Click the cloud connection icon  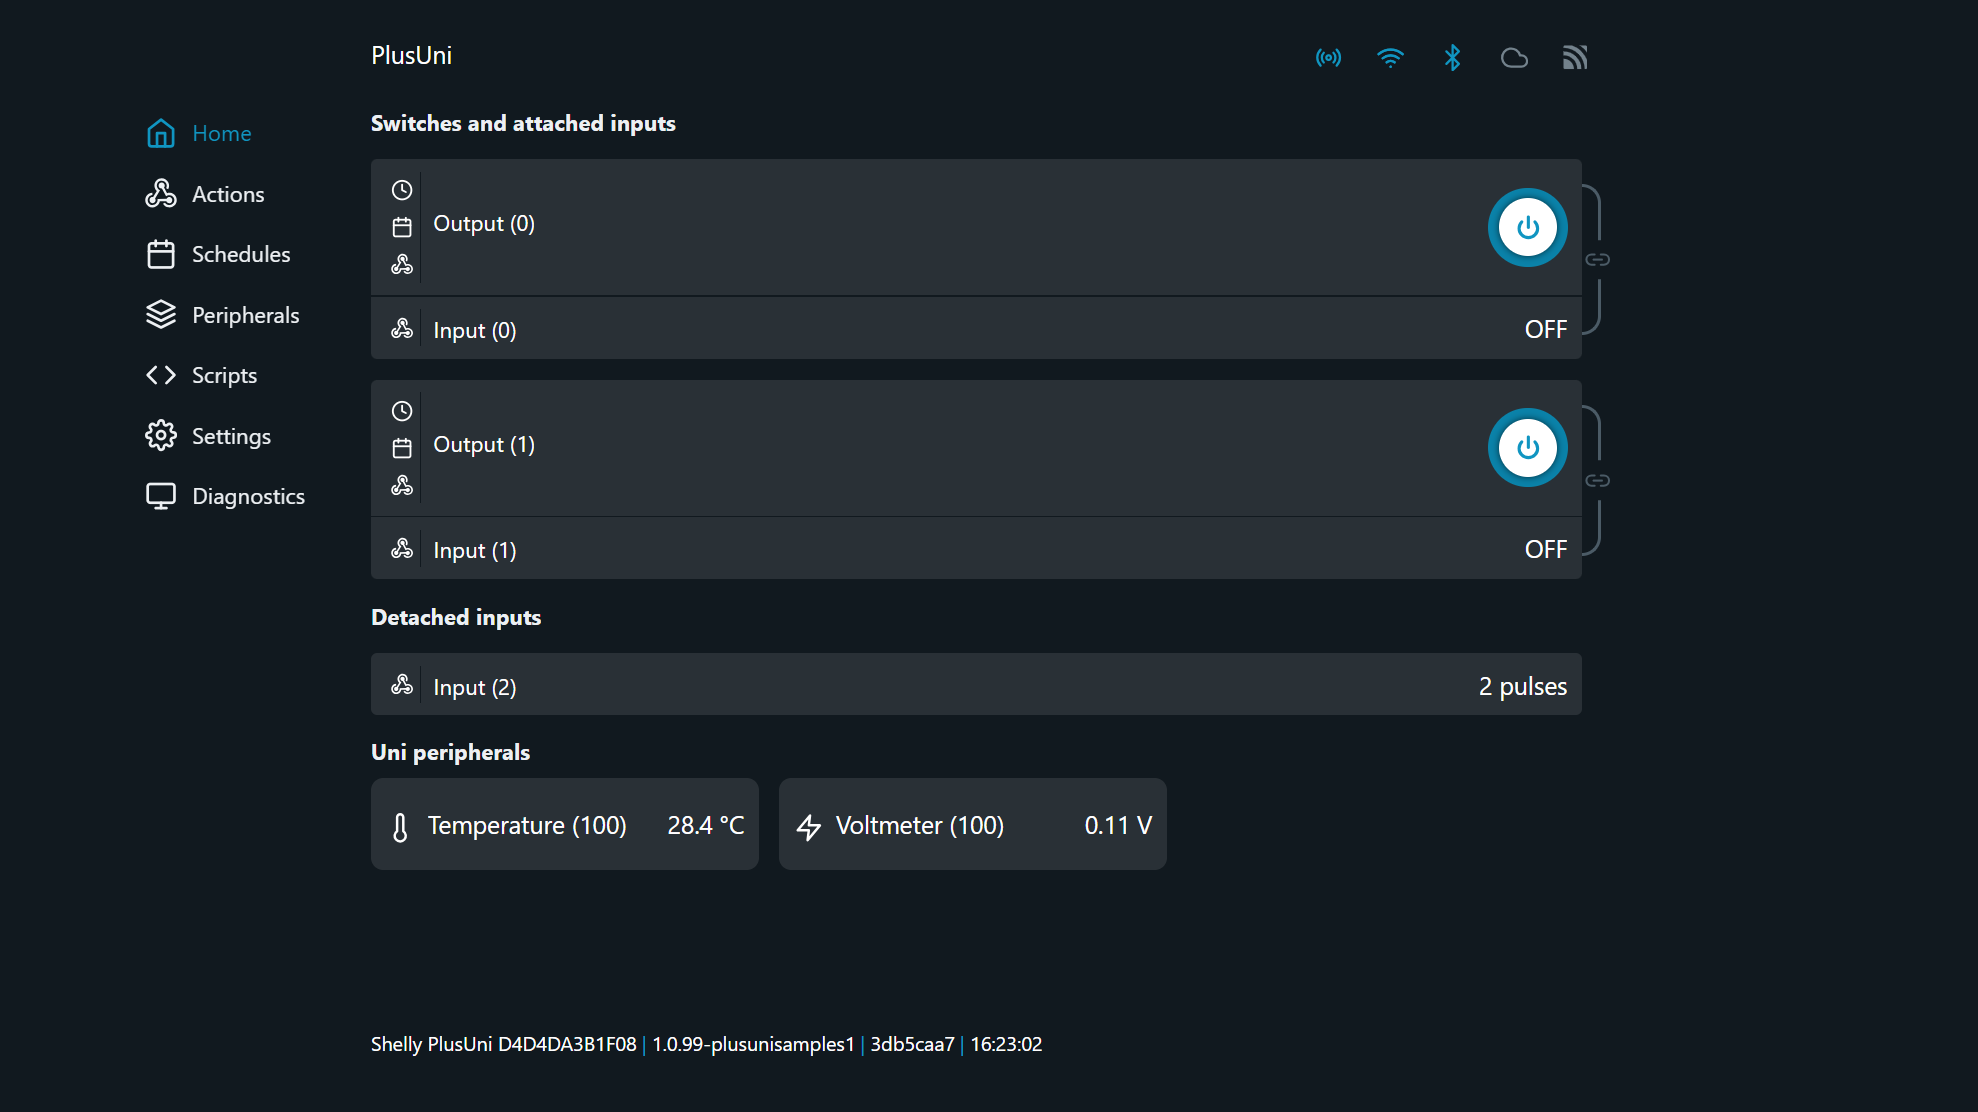point(1514,58)
